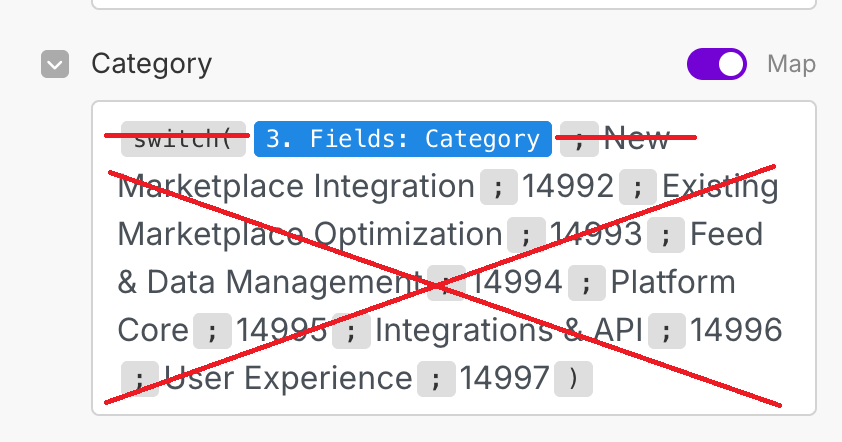Click the Category field label

coord(151,64)
